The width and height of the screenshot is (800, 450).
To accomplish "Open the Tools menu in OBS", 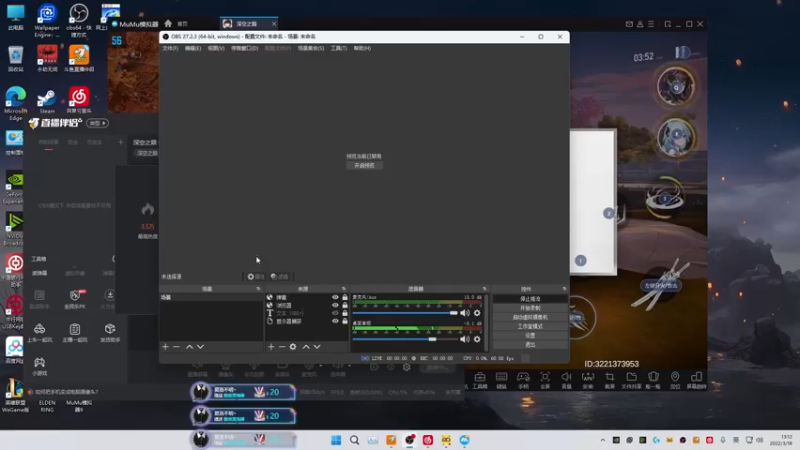I will click(339, 48).
